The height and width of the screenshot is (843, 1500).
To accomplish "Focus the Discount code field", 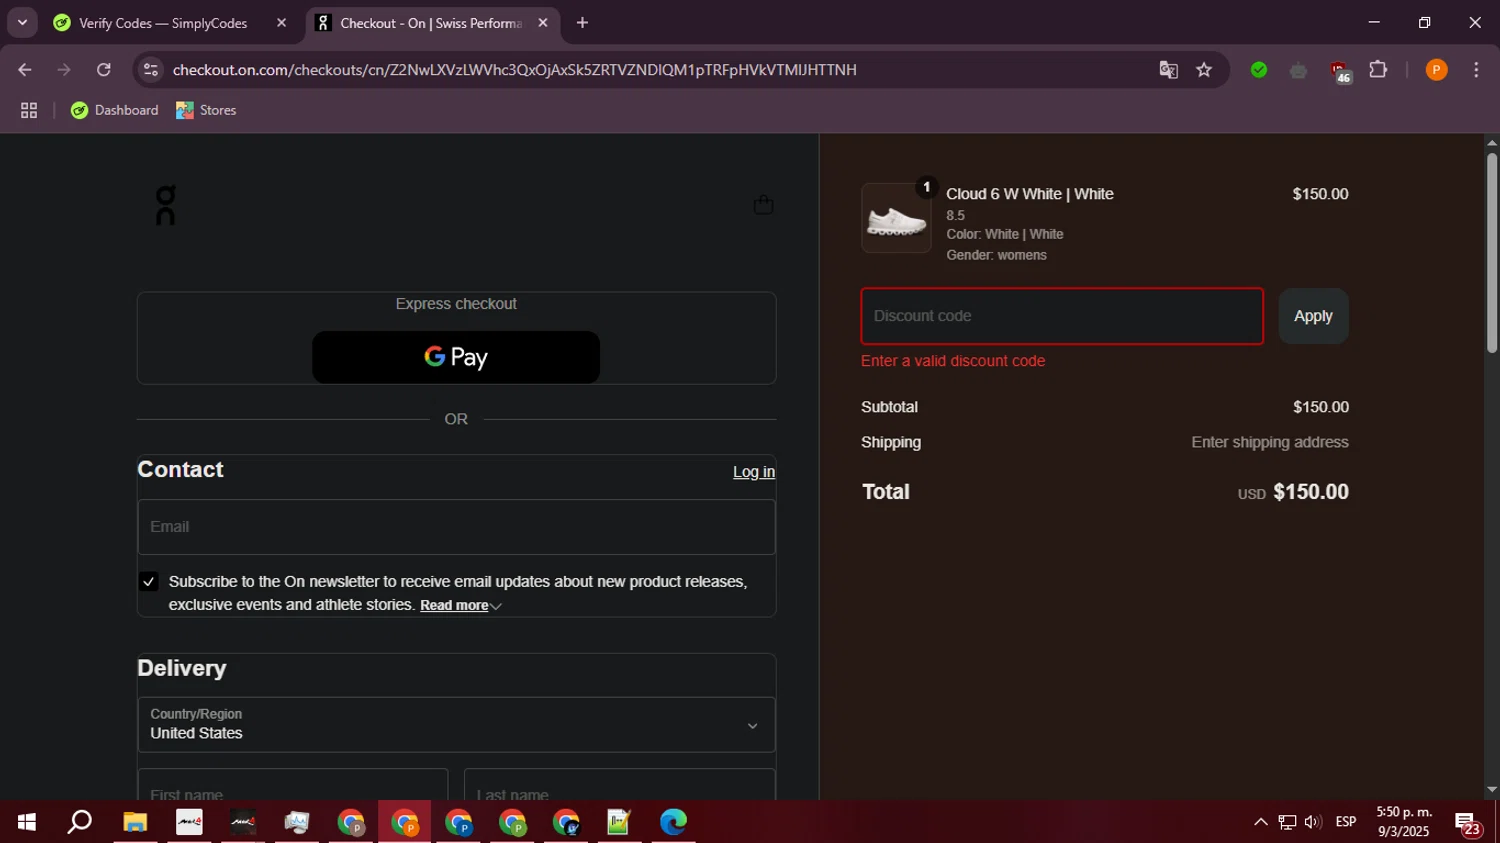I will (x=1062, y=316).
